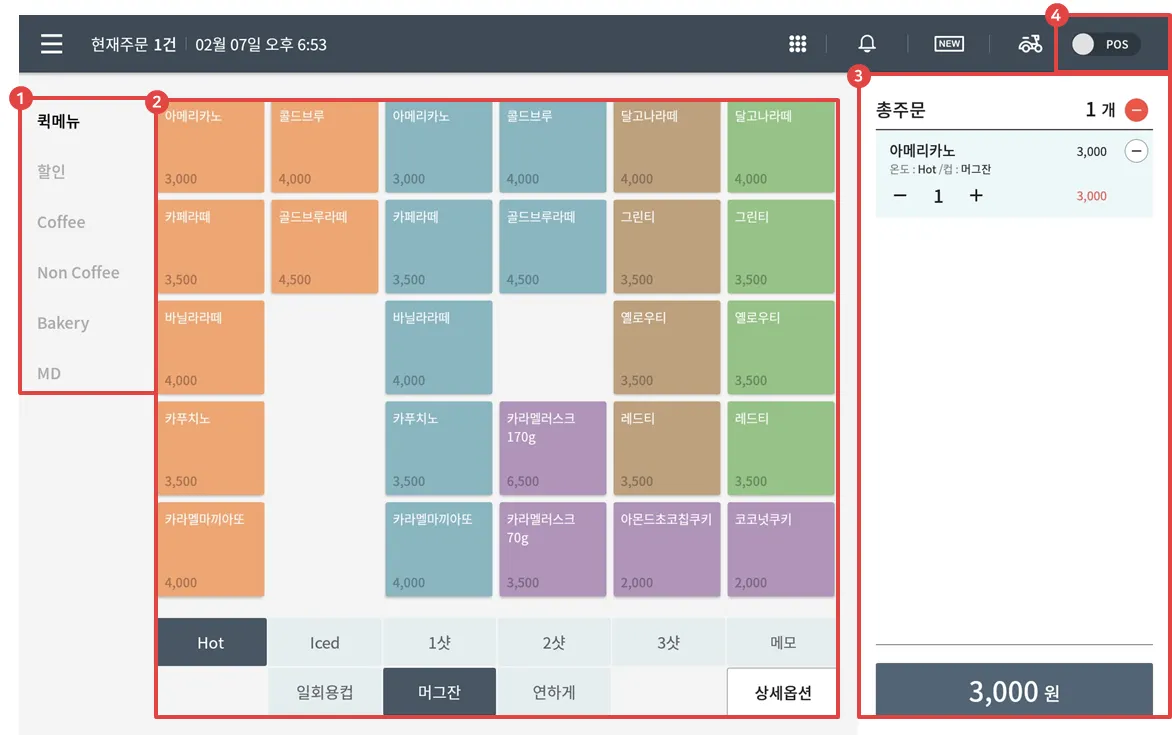Add 카라멜러스크 170g tile
1172x735 pixels.
[x=552, y=449]
